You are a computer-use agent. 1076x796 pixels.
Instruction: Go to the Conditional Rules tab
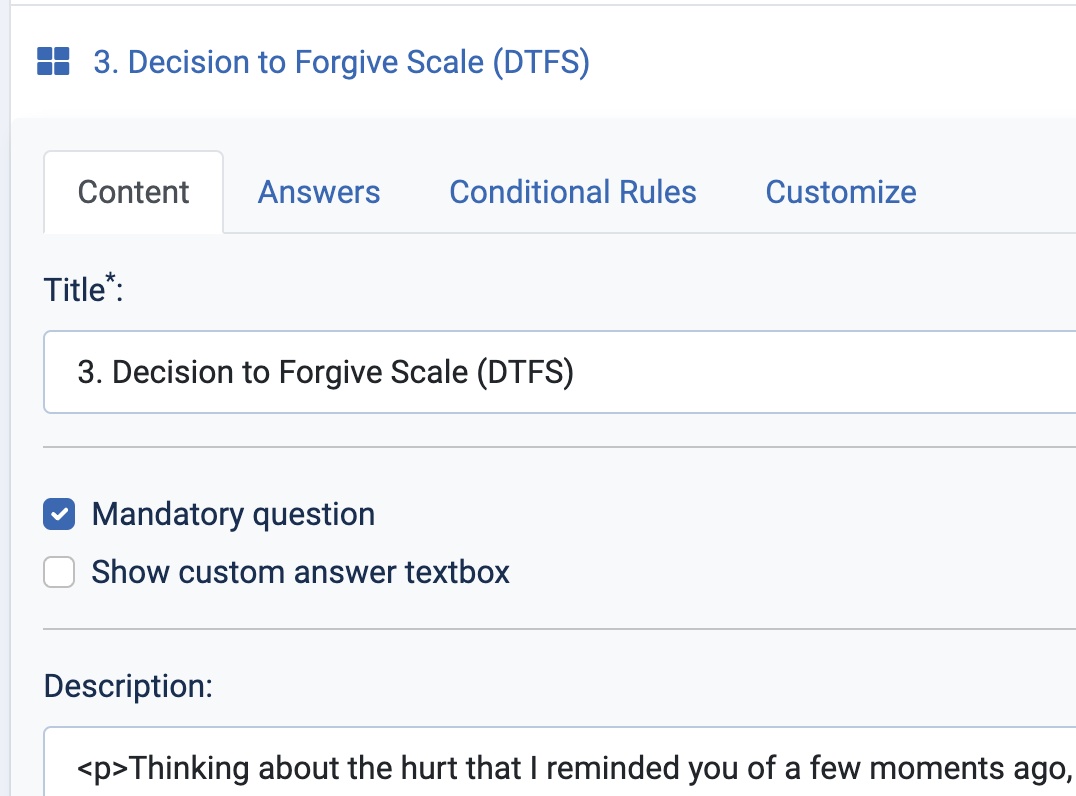click(573, 192)
